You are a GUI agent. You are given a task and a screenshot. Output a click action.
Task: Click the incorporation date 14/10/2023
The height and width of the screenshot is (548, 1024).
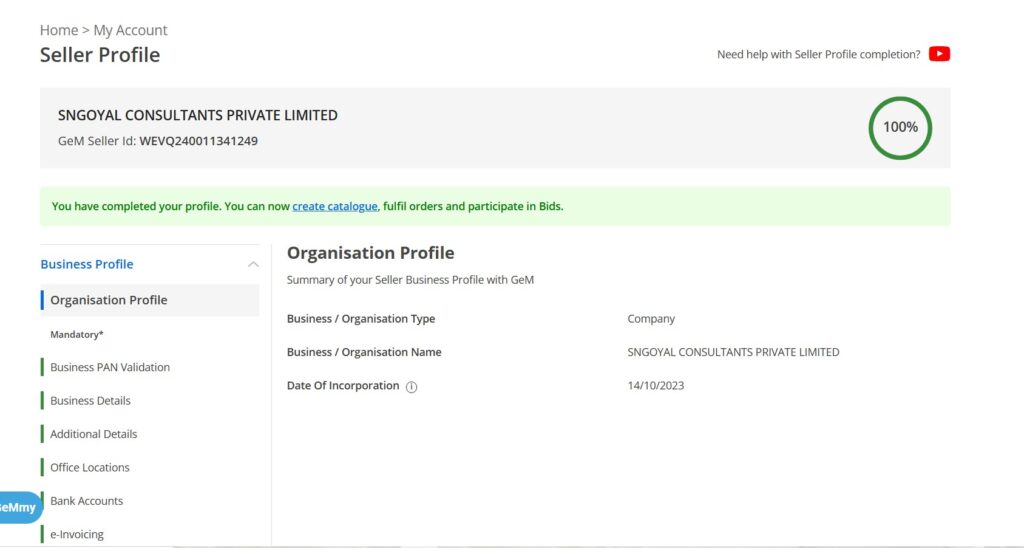[656, 385]
